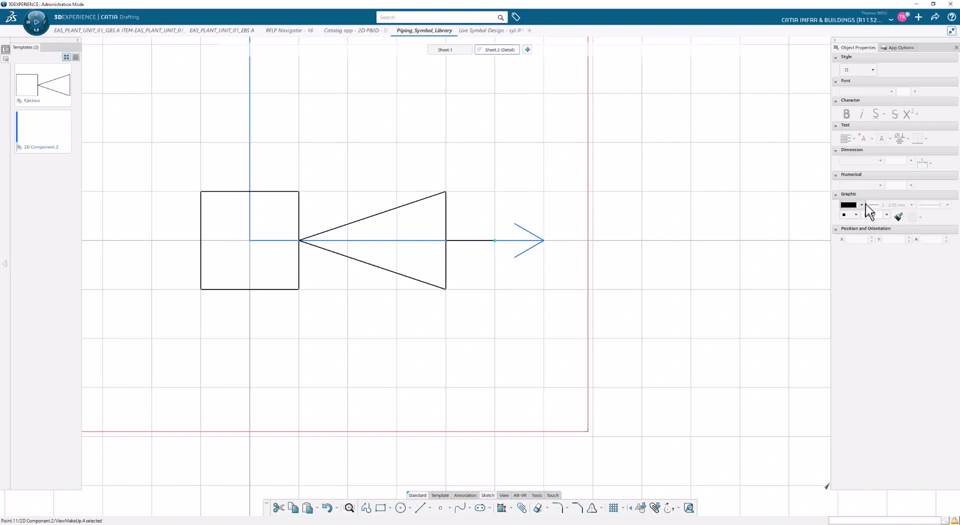960x525 pixels.
Task: Open the Template toolbar tab
Action: click(440, 495)
